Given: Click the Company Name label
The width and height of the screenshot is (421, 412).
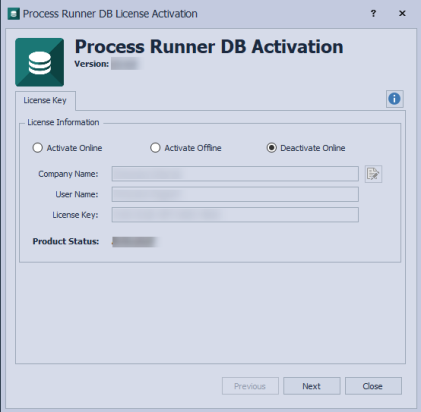Looking at the screenshot, I should tap(68, 174).
